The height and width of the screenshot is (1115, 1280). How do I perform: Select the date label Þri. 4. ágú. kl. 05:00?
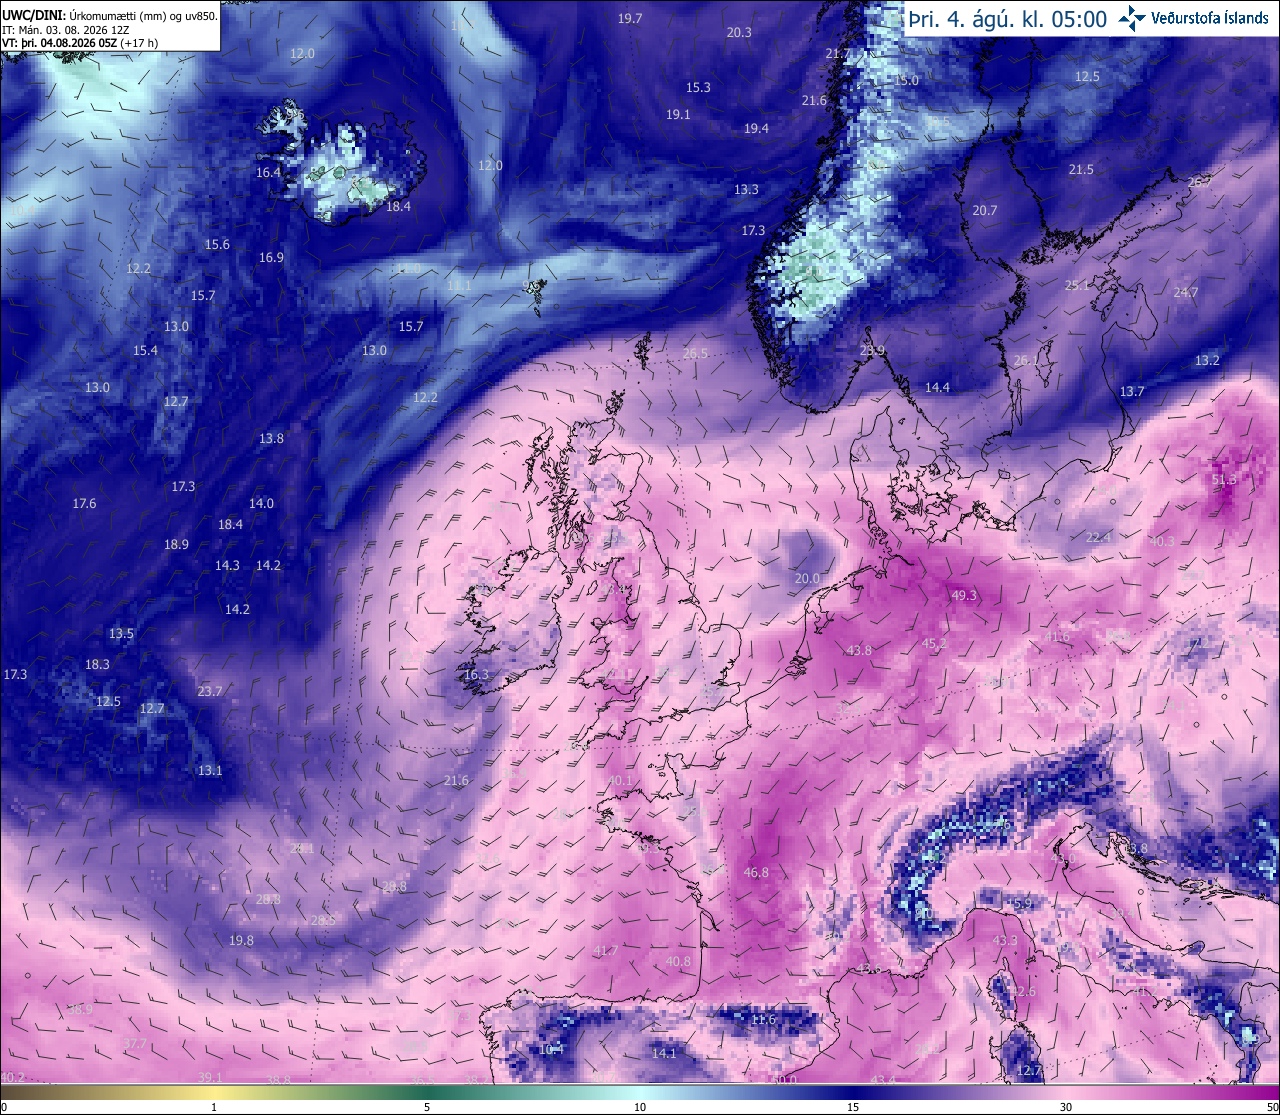[1007, 19]
